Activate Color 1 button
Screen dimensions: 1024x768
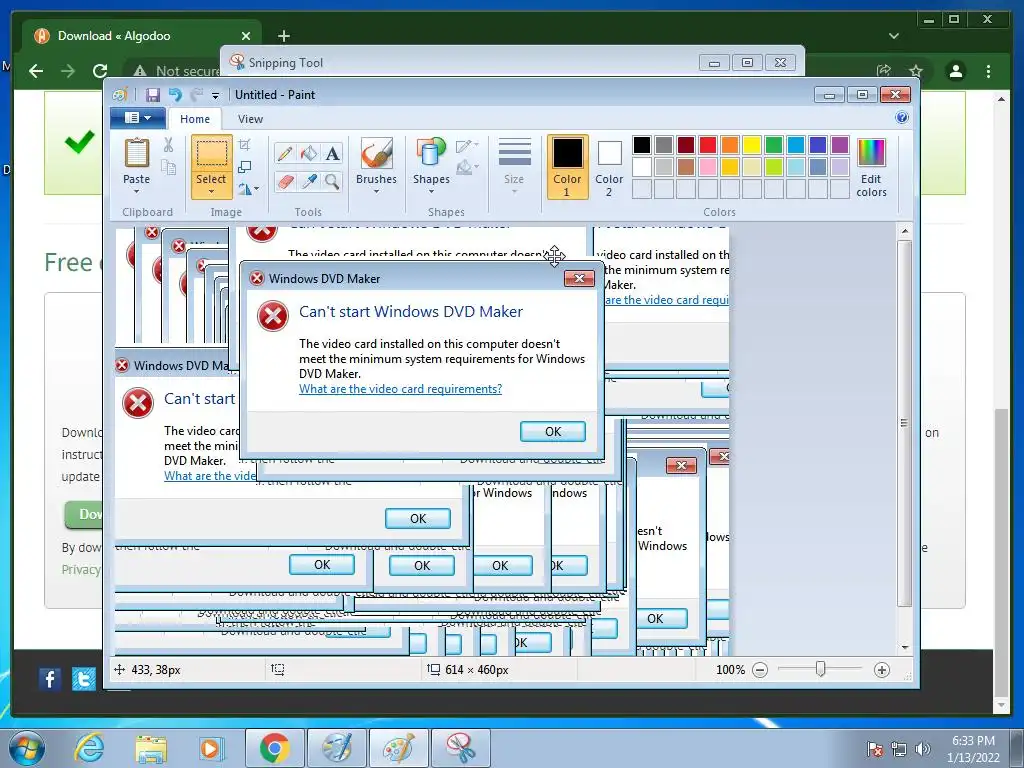pyautogui.click(x=567, y=167)
